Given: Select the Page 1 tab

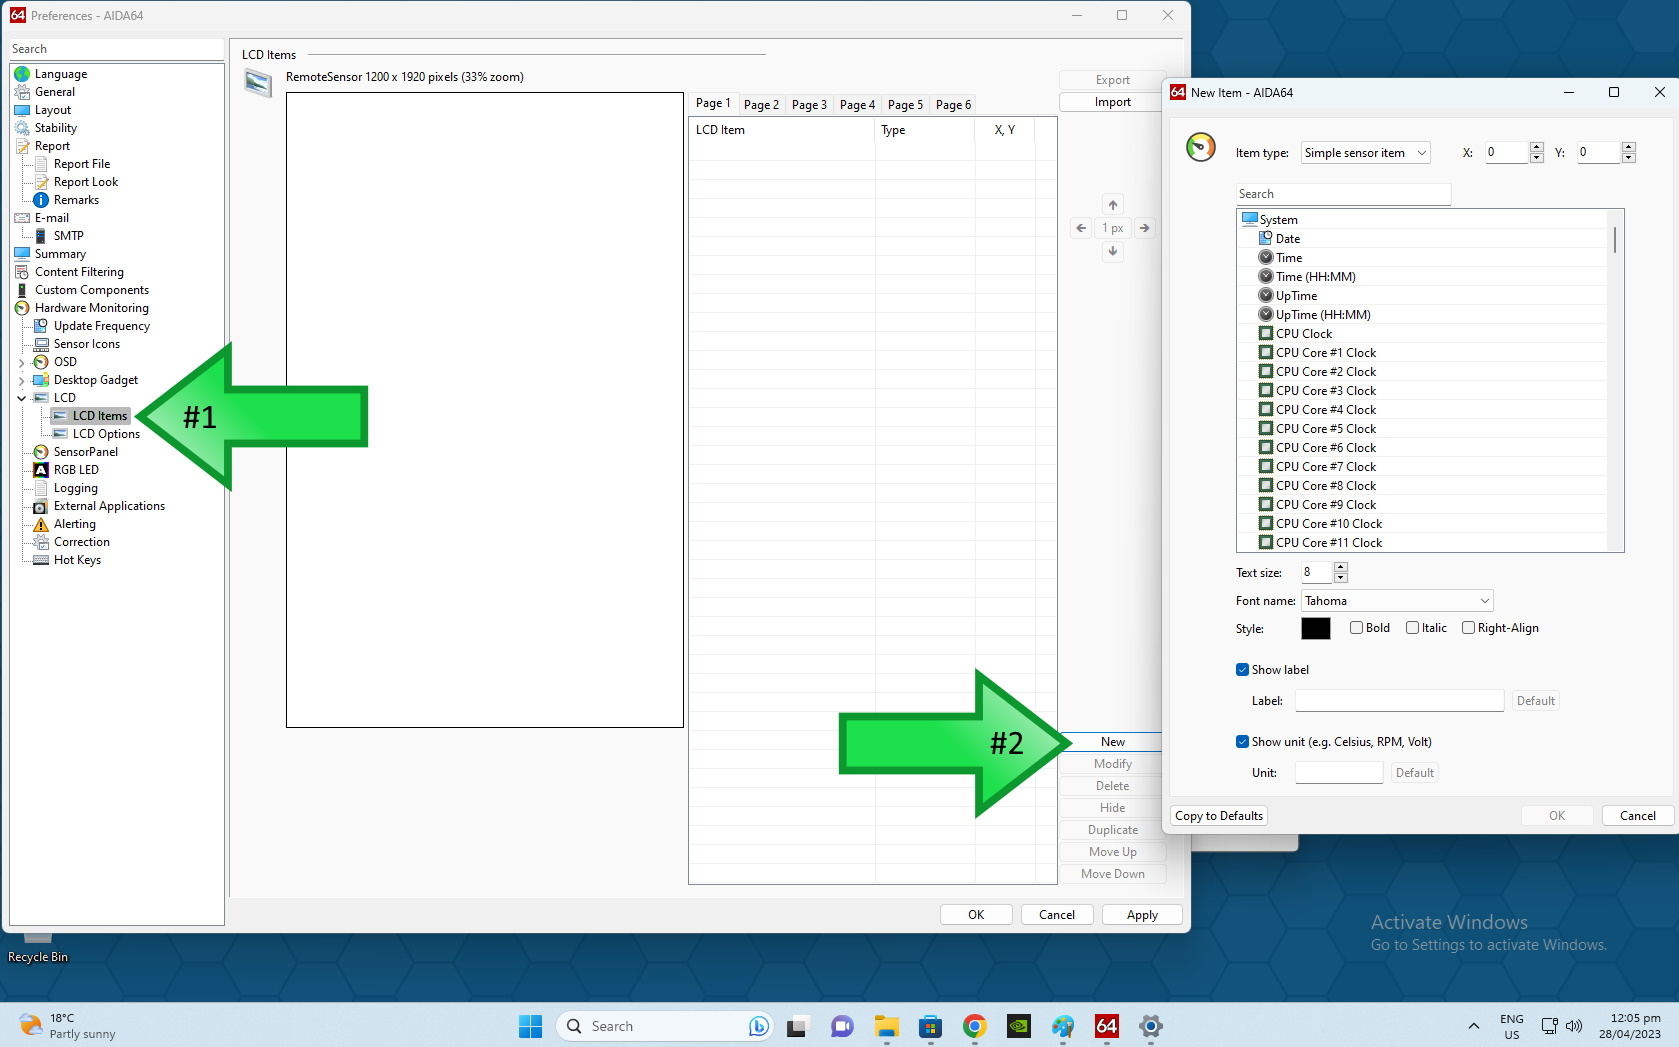Looking at the screenshot, I should [713, 103].
